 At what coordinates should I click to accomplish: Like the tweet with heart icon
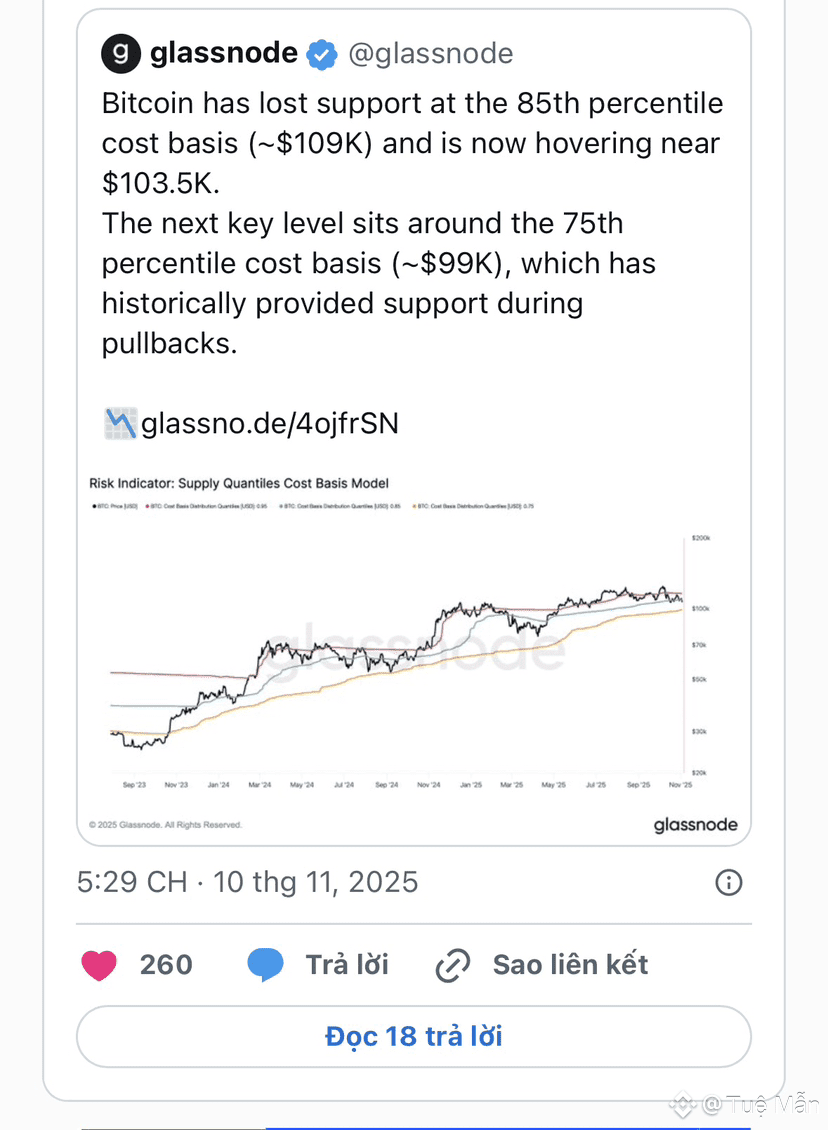(99, 965)
